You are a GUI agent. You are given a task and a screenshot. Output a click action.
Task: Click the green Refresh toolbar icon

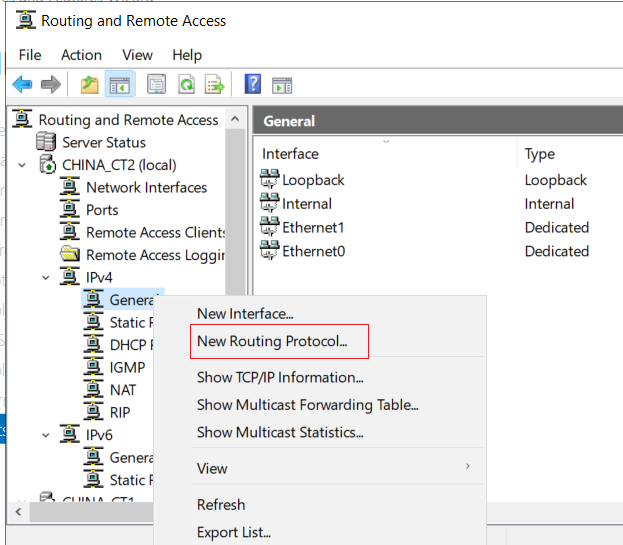[x=186, y=85]
